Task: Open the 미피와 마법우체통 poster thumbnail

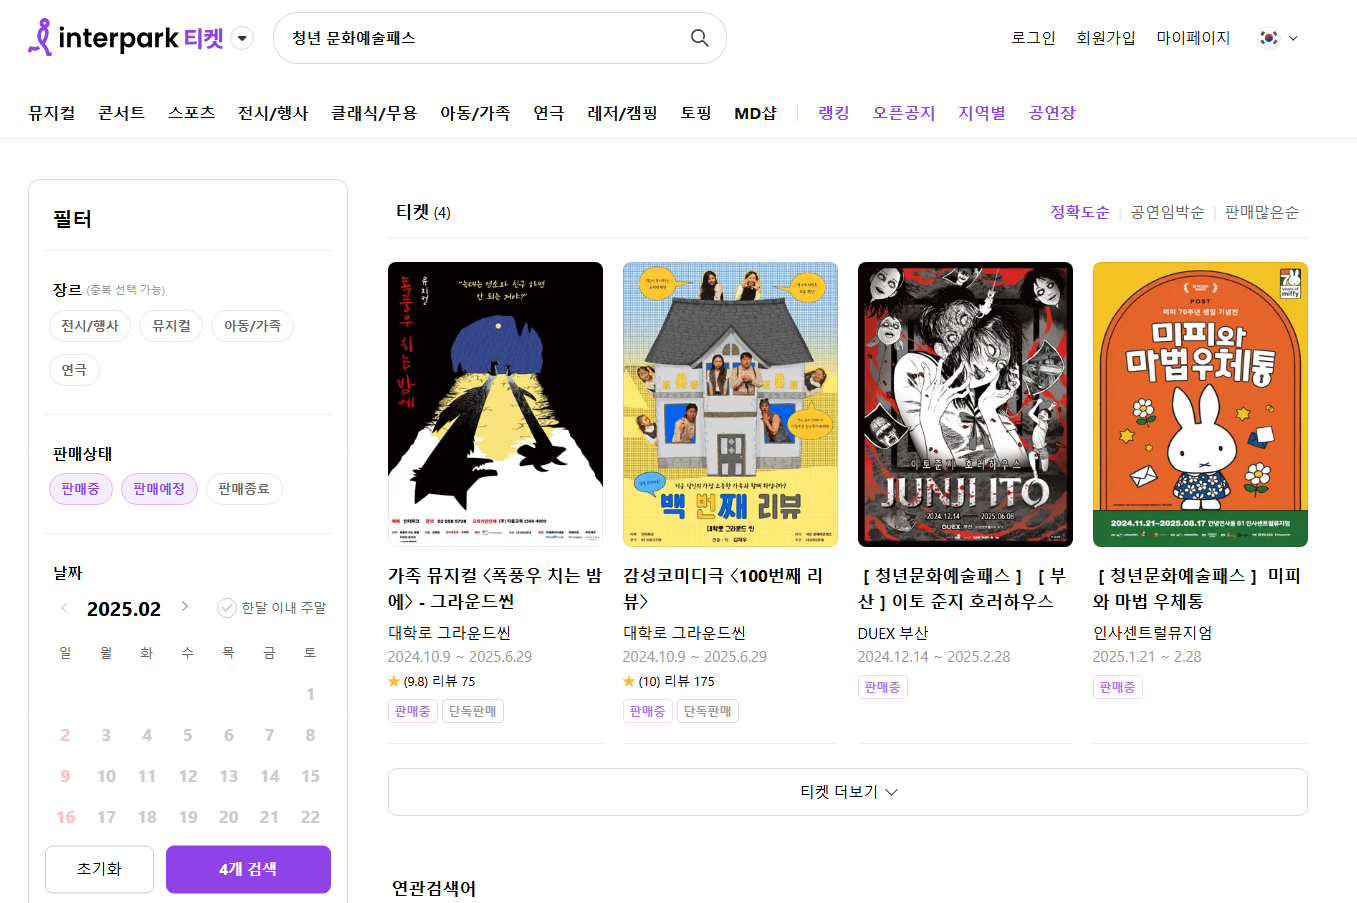Action: click(1200, 404)
